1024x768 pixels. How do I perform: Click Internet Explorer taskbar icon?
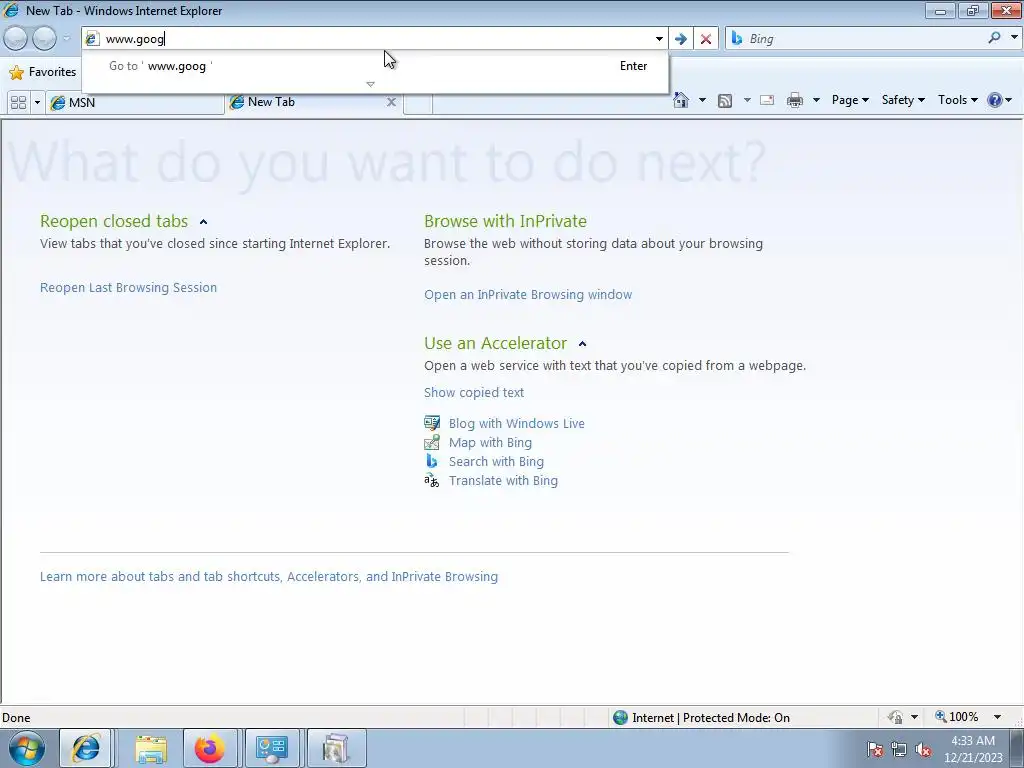click(86, 748)
